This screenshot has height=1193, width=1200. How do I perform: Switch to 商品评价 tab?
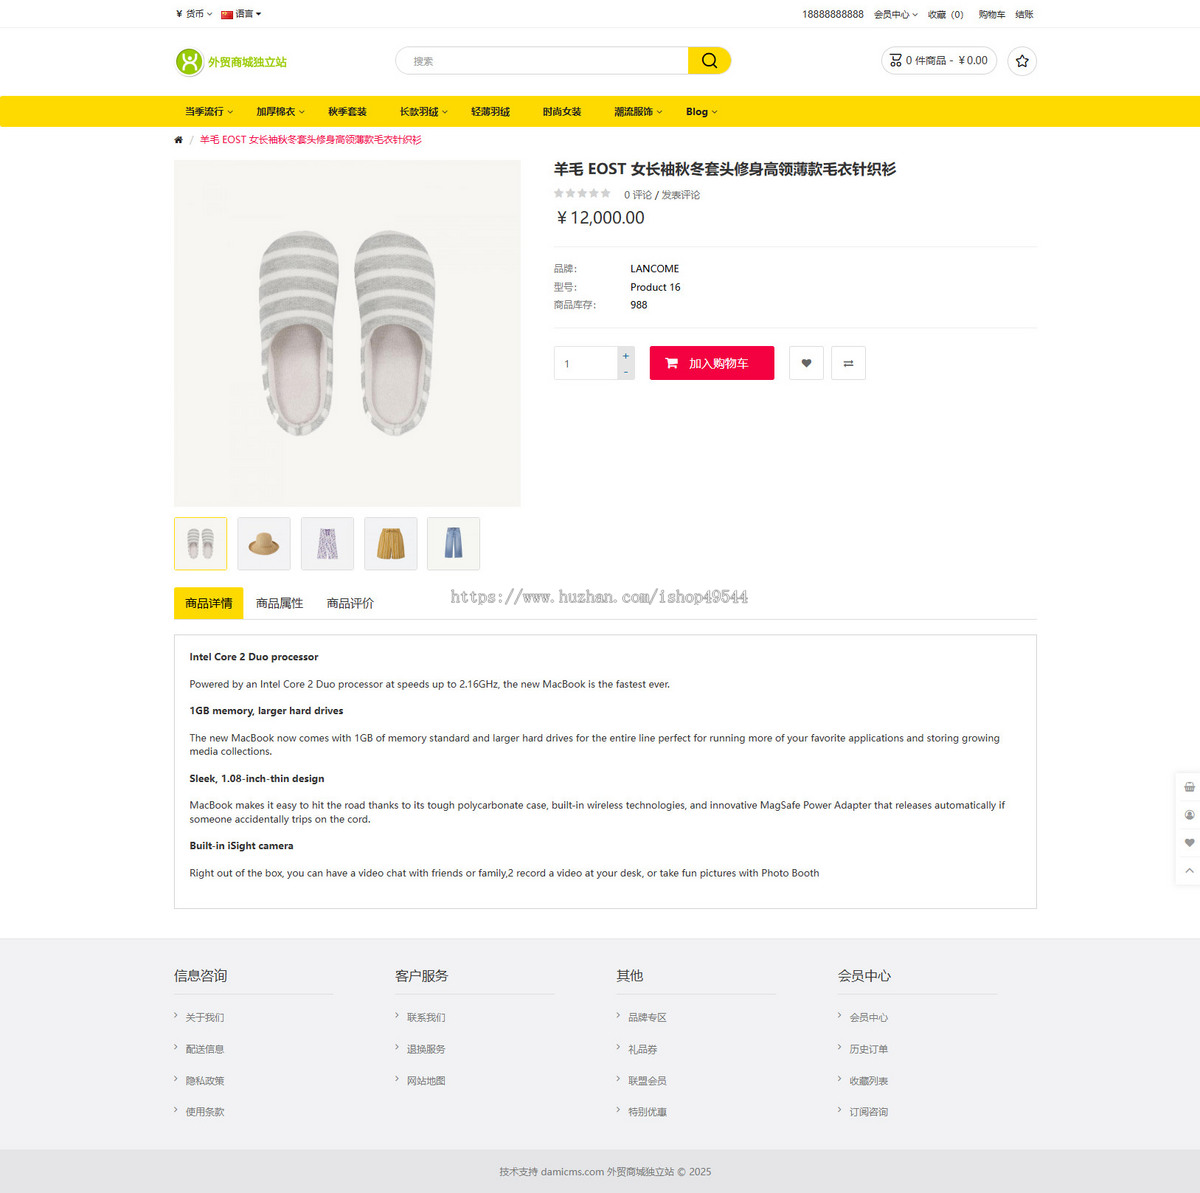(x=350, y=603)
